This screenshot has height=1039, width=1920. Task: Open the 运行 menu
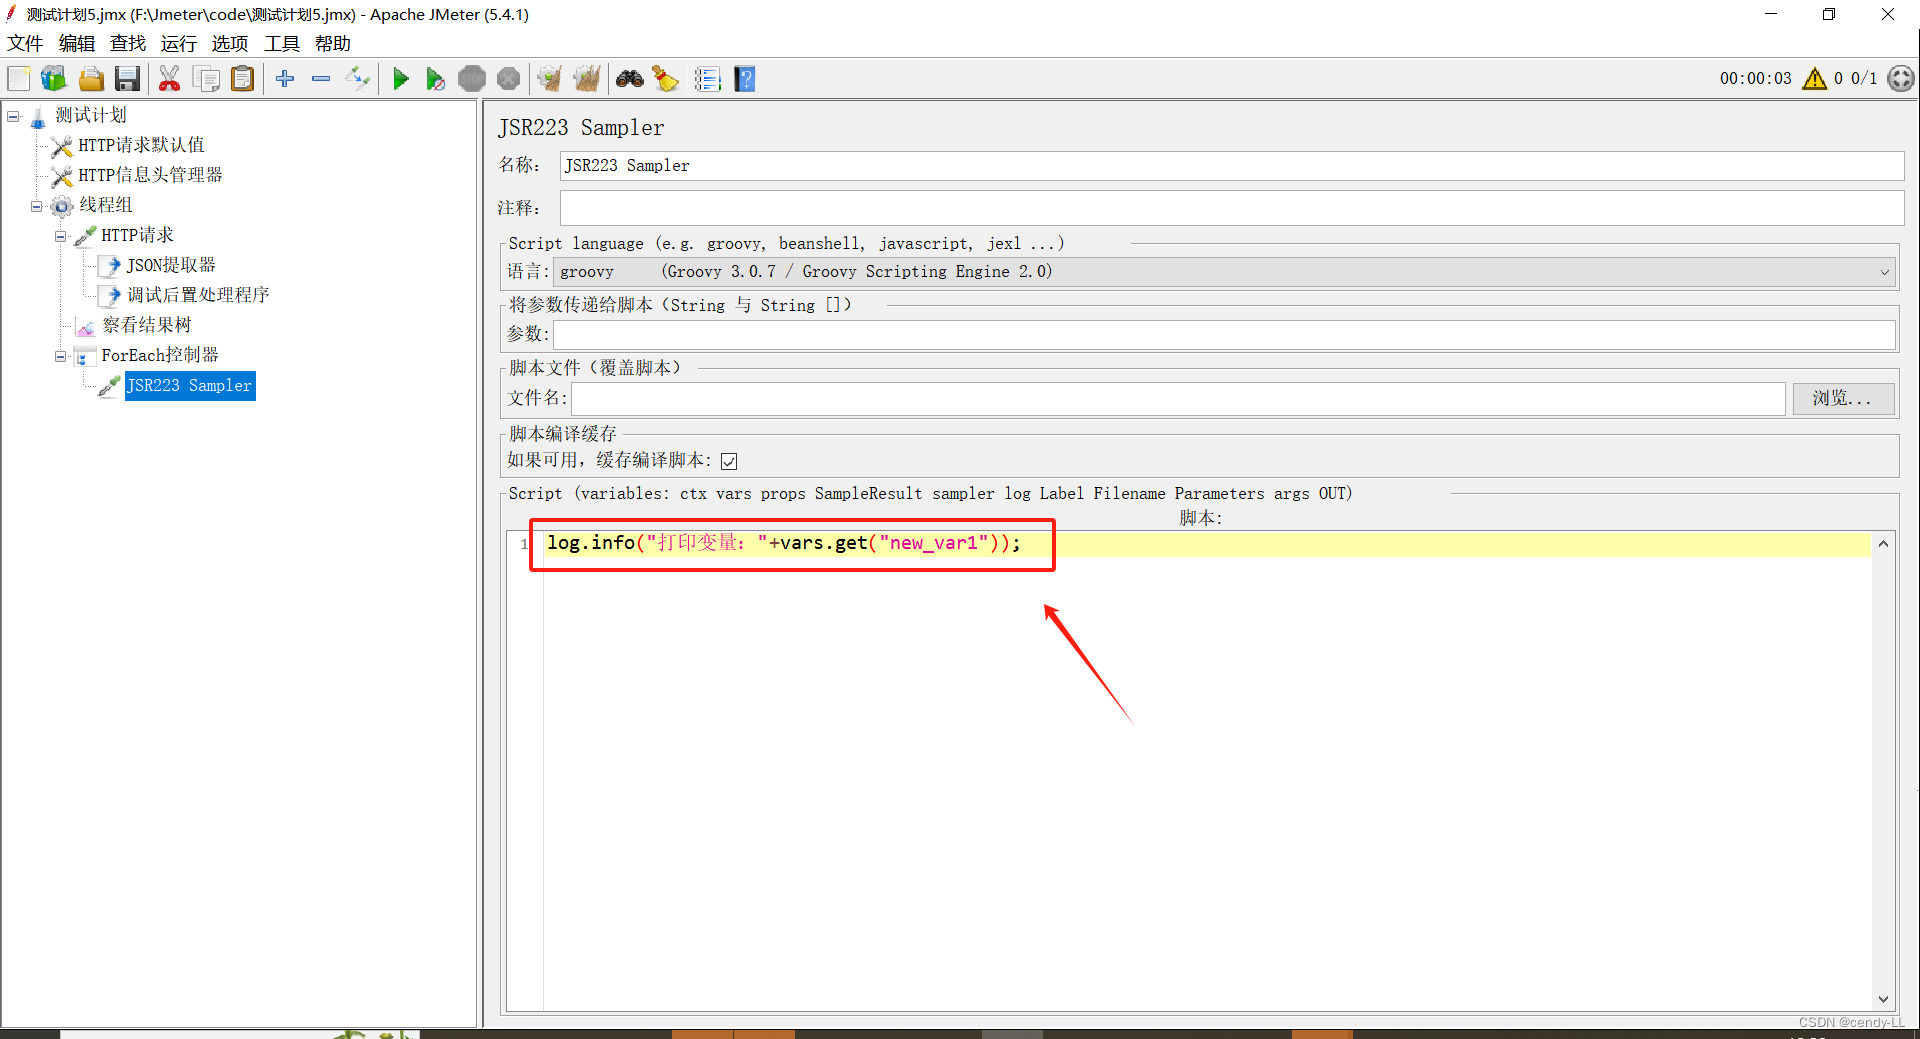point(178,43)
